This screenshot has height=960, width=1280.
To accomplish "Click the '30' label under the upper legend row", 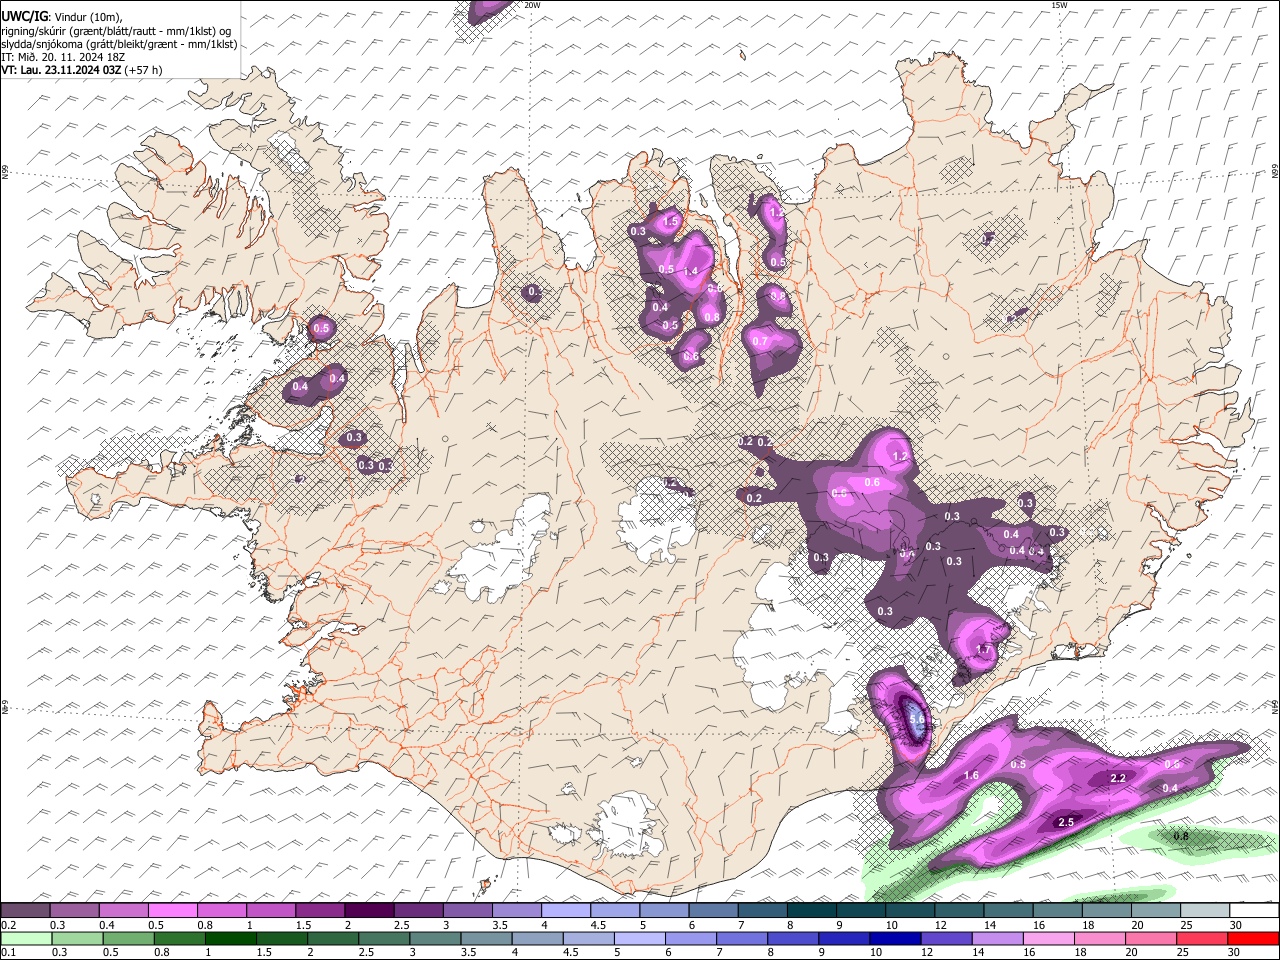I will tap(1235, 925).
